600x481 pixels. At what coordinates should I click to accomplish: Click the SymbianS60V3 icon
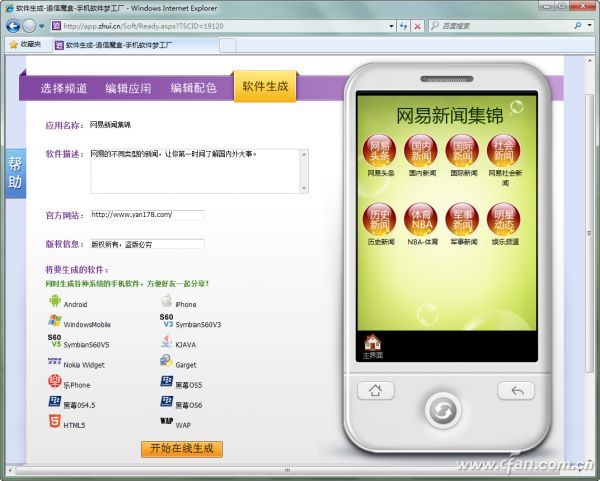(x=166, y=321)
